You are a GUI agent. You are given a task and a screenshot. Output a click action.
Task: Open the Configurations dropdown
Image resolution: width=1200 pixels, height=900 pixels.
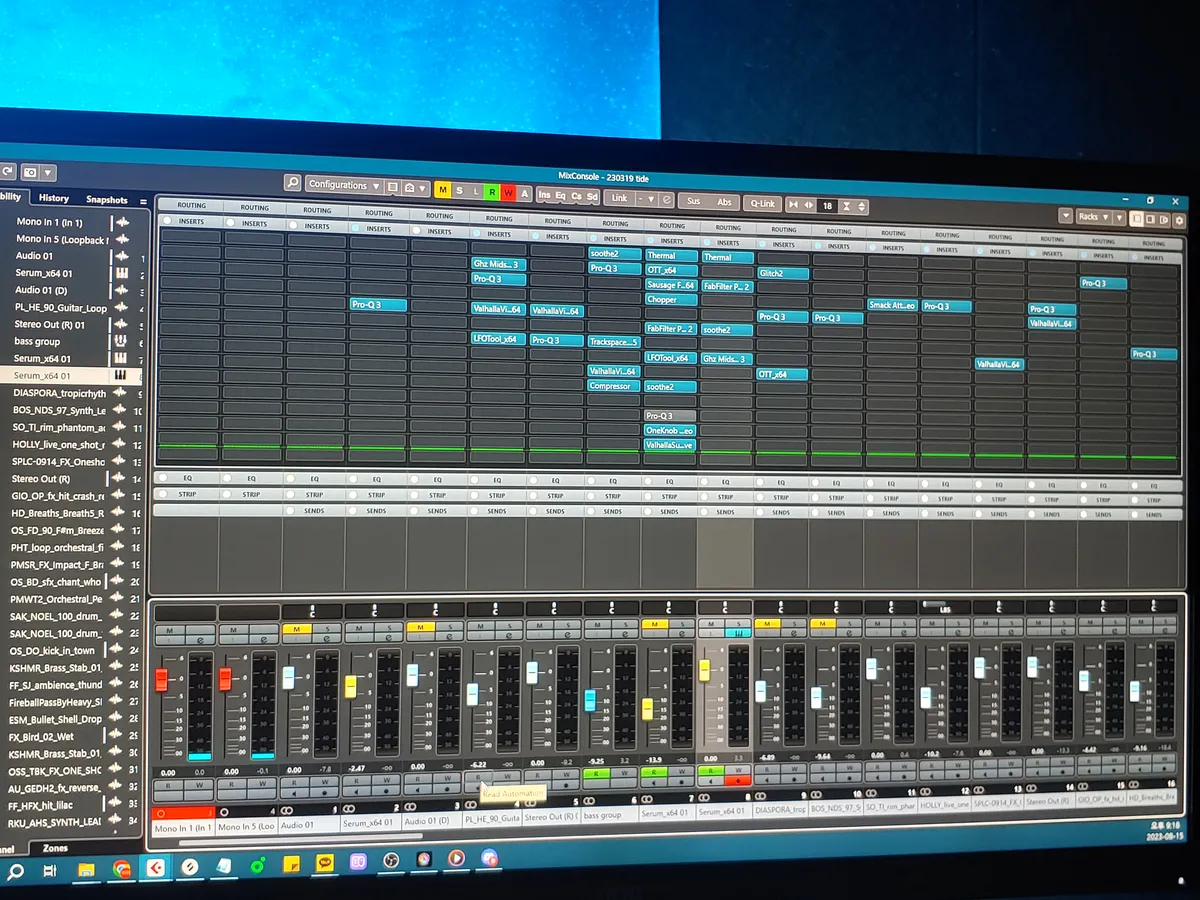pyautogui.click(x=344, y=185)
